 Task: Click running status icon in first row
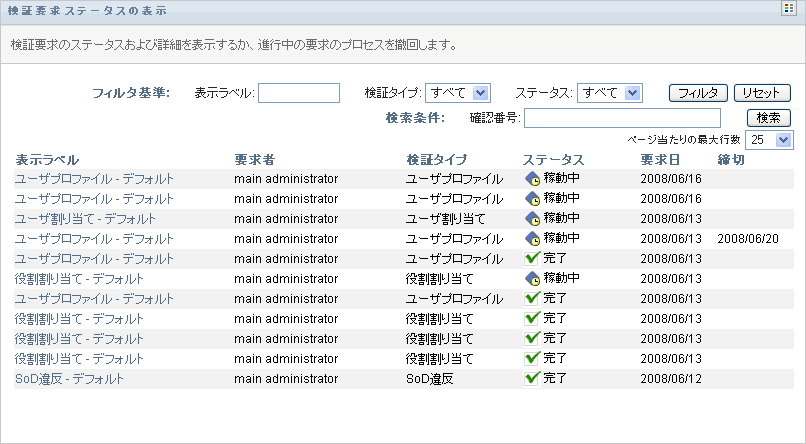[x=532, y=179]
